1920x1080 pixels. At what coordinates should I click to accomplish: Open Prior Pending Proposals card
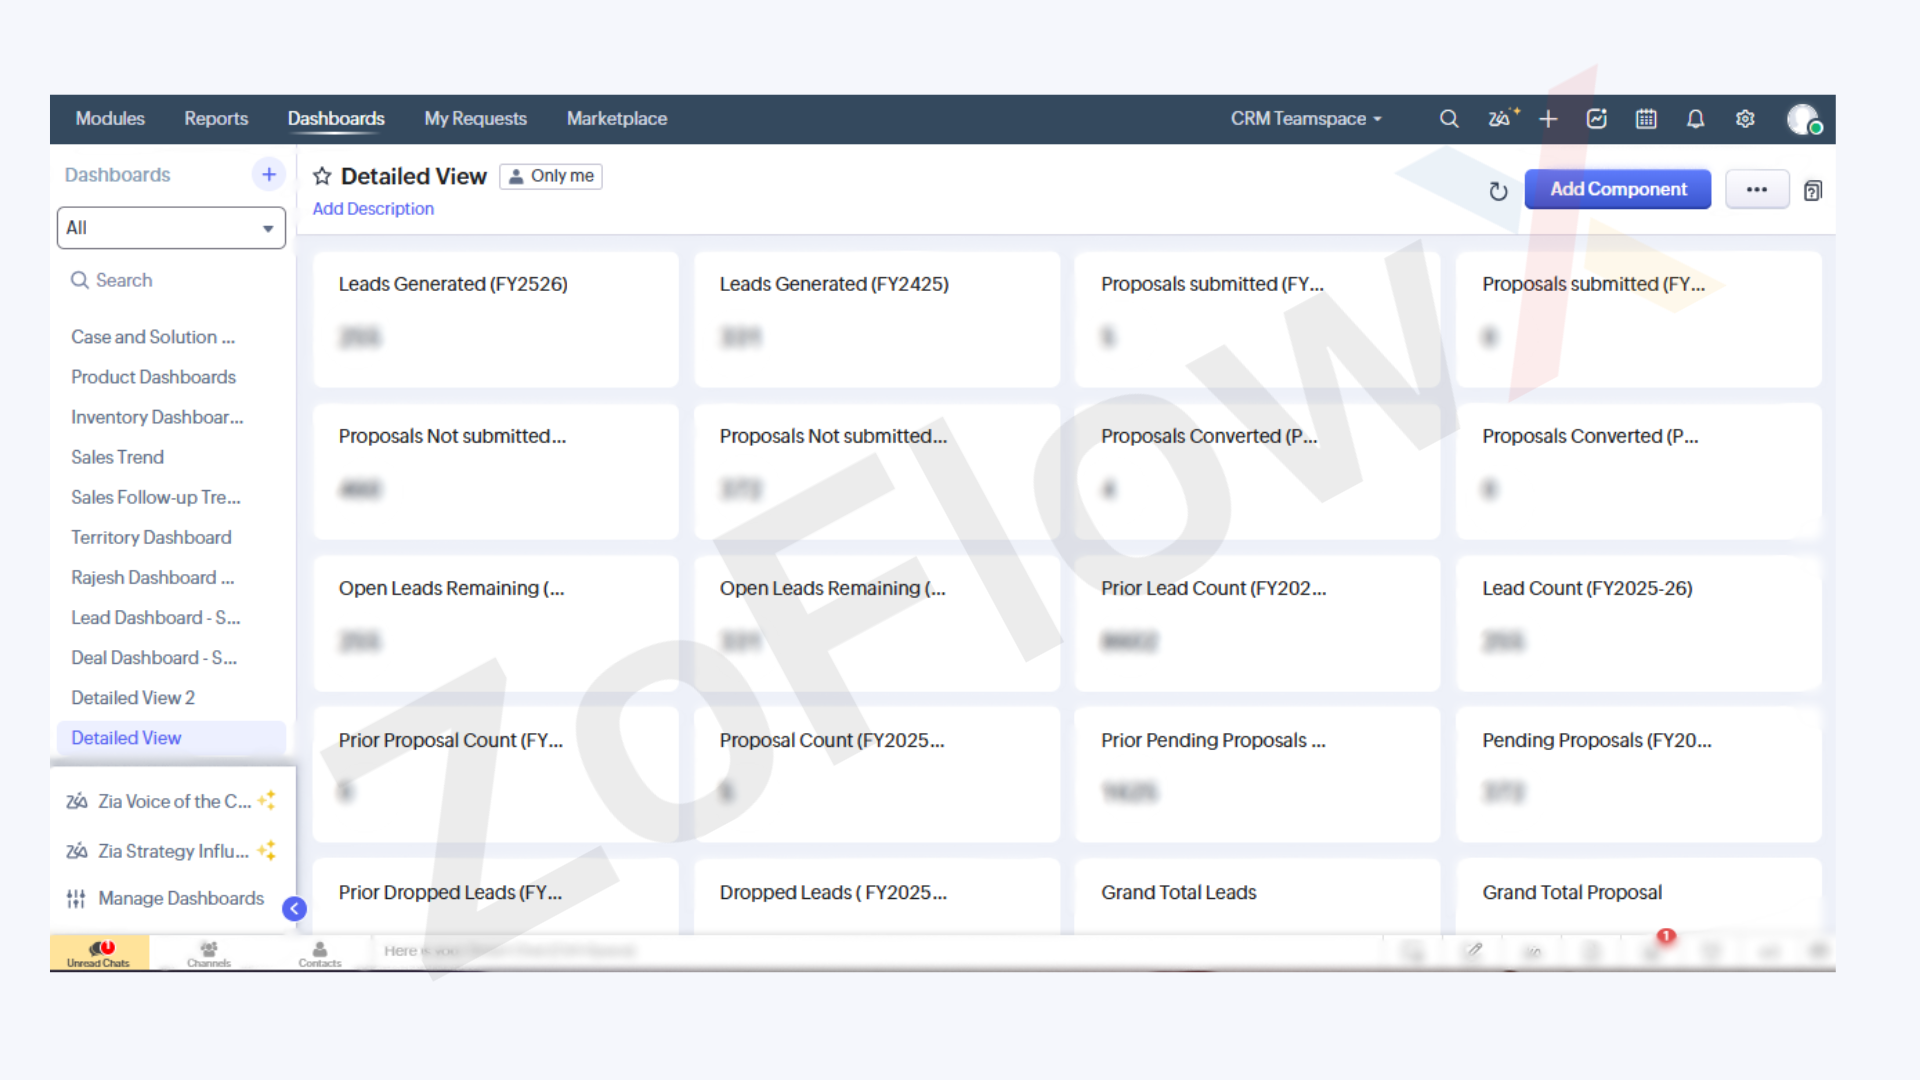tap(1257, 775)
